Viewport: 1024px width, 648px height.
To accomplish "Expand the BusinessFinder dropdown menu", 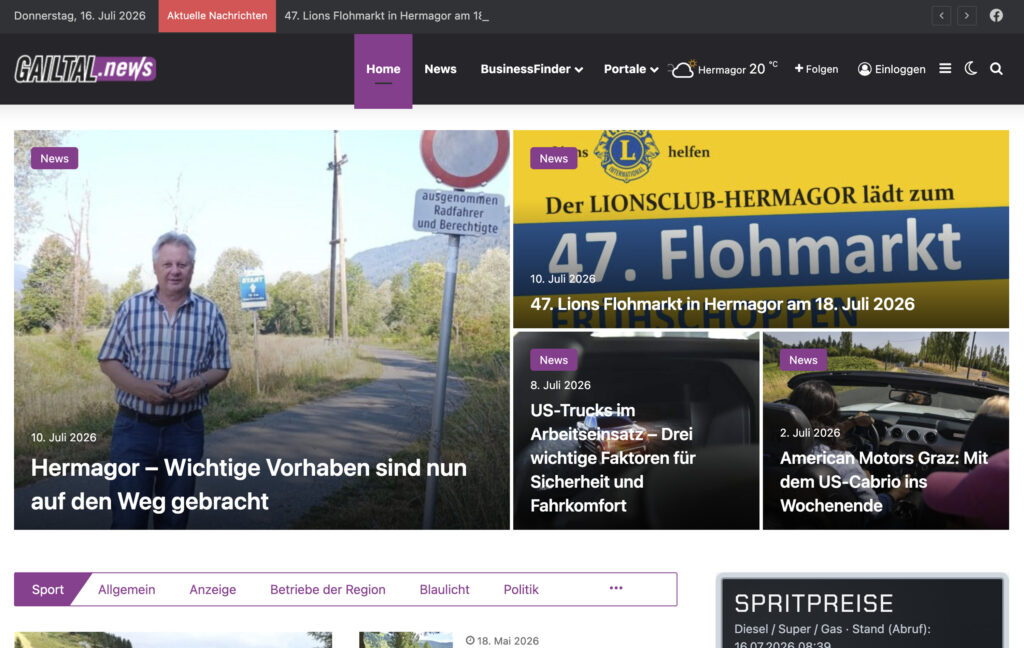I will 532,69.
